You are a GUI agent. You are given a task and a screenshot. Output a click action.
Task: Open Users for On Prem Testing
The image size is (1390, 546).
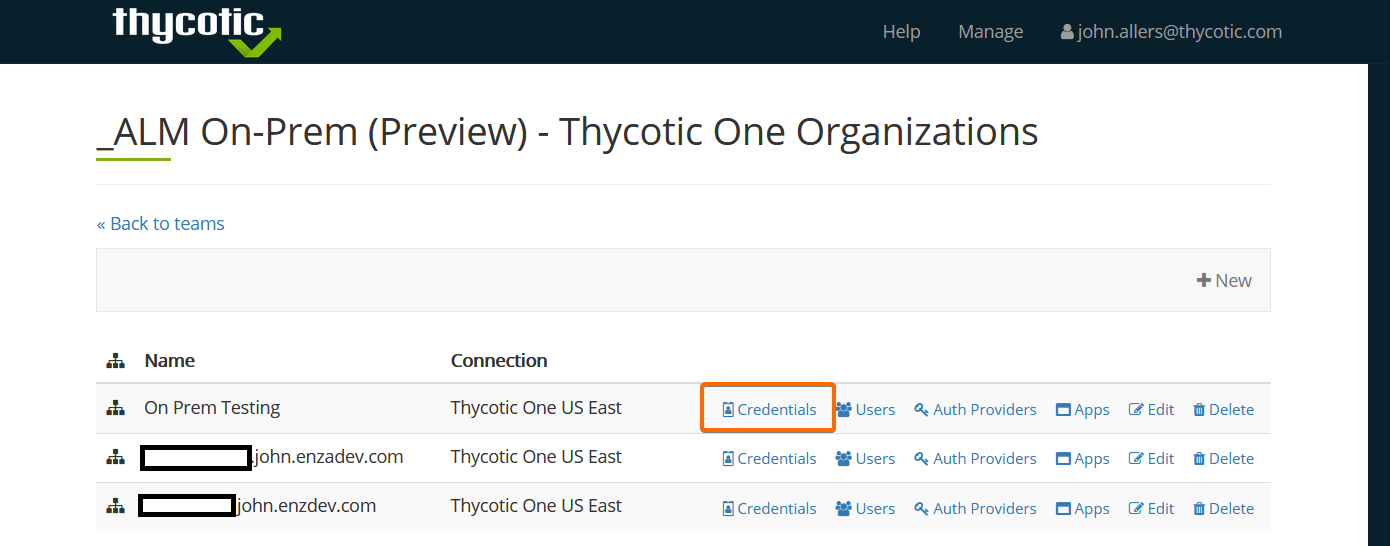865,409
